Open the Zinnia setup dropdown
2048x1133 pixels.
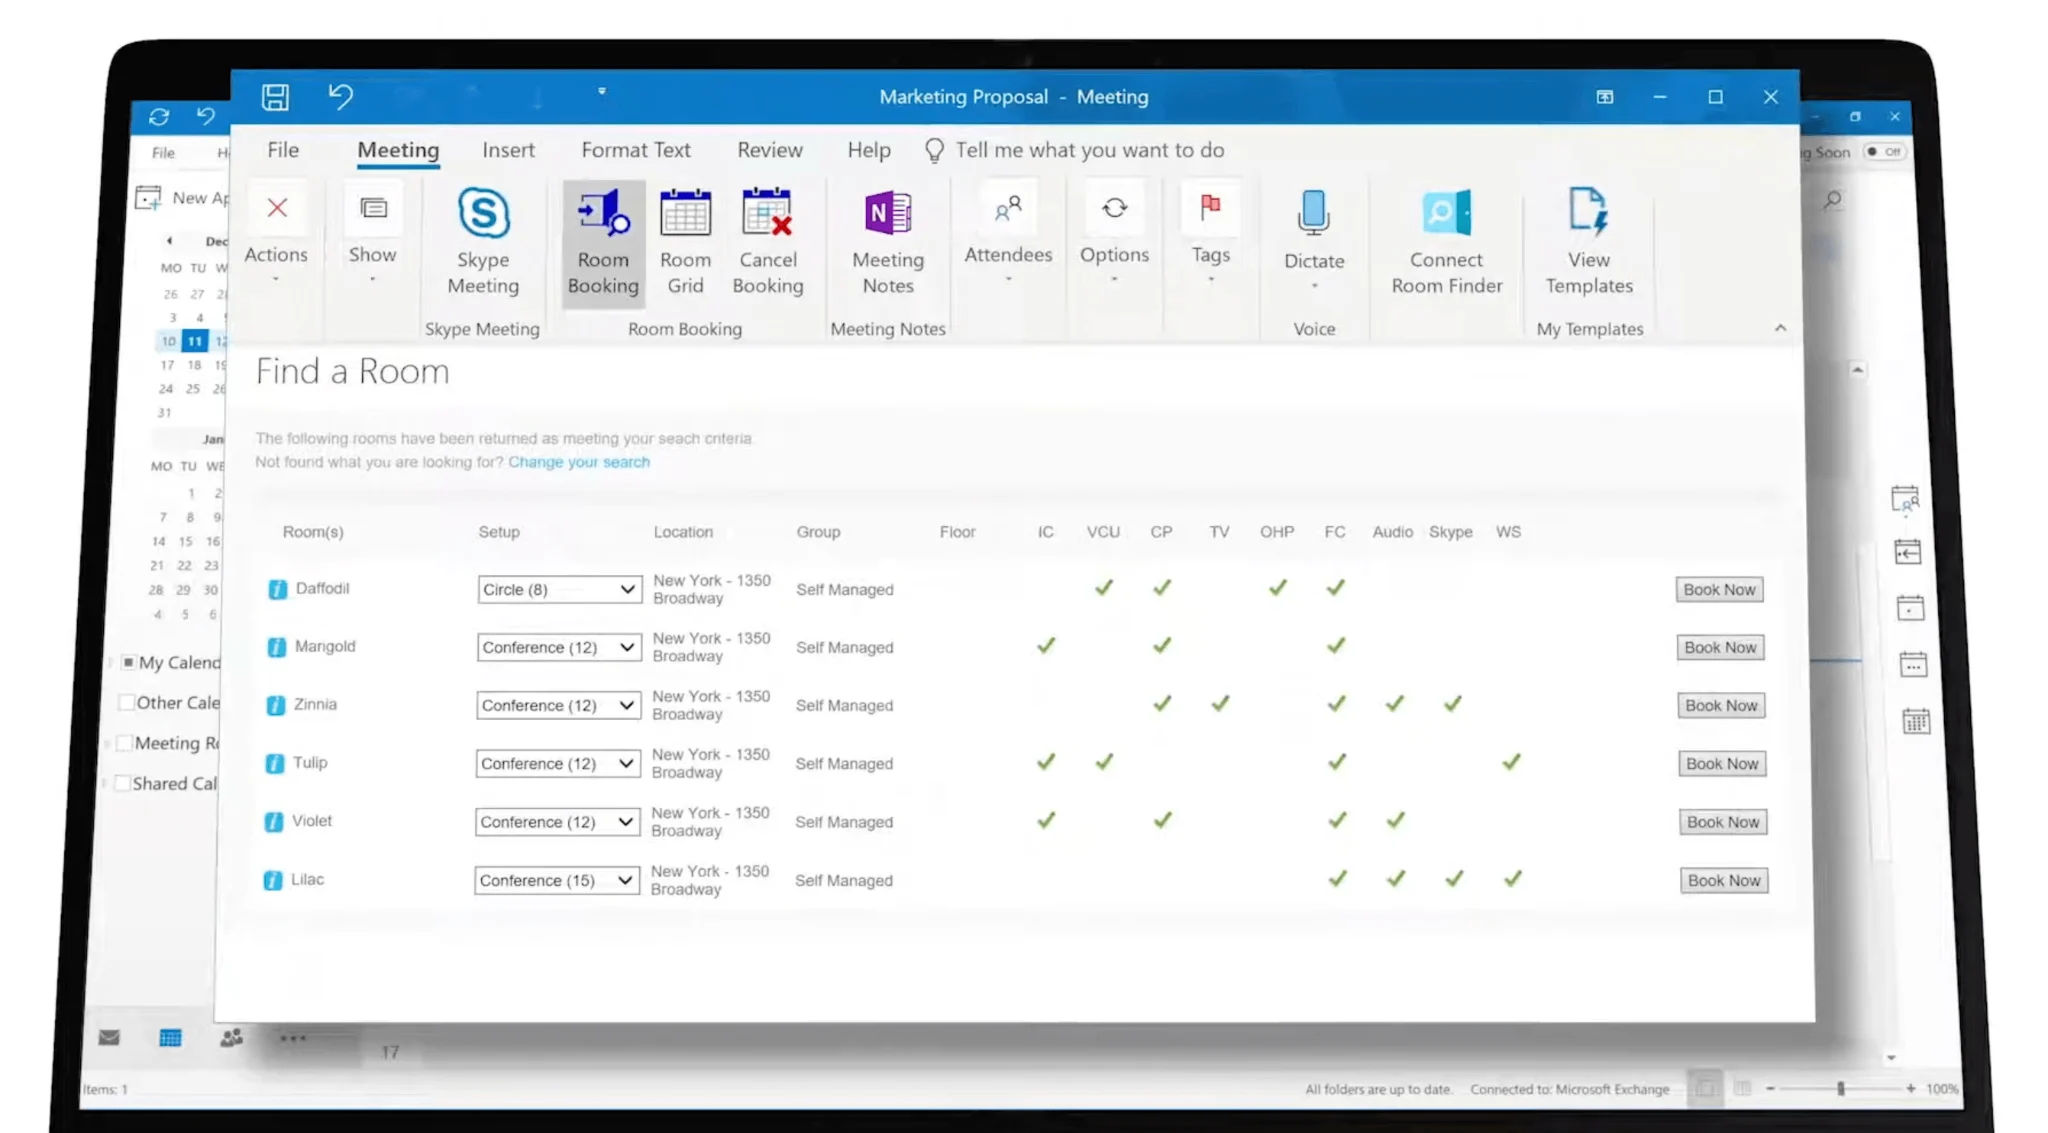[x=558, y=705]
